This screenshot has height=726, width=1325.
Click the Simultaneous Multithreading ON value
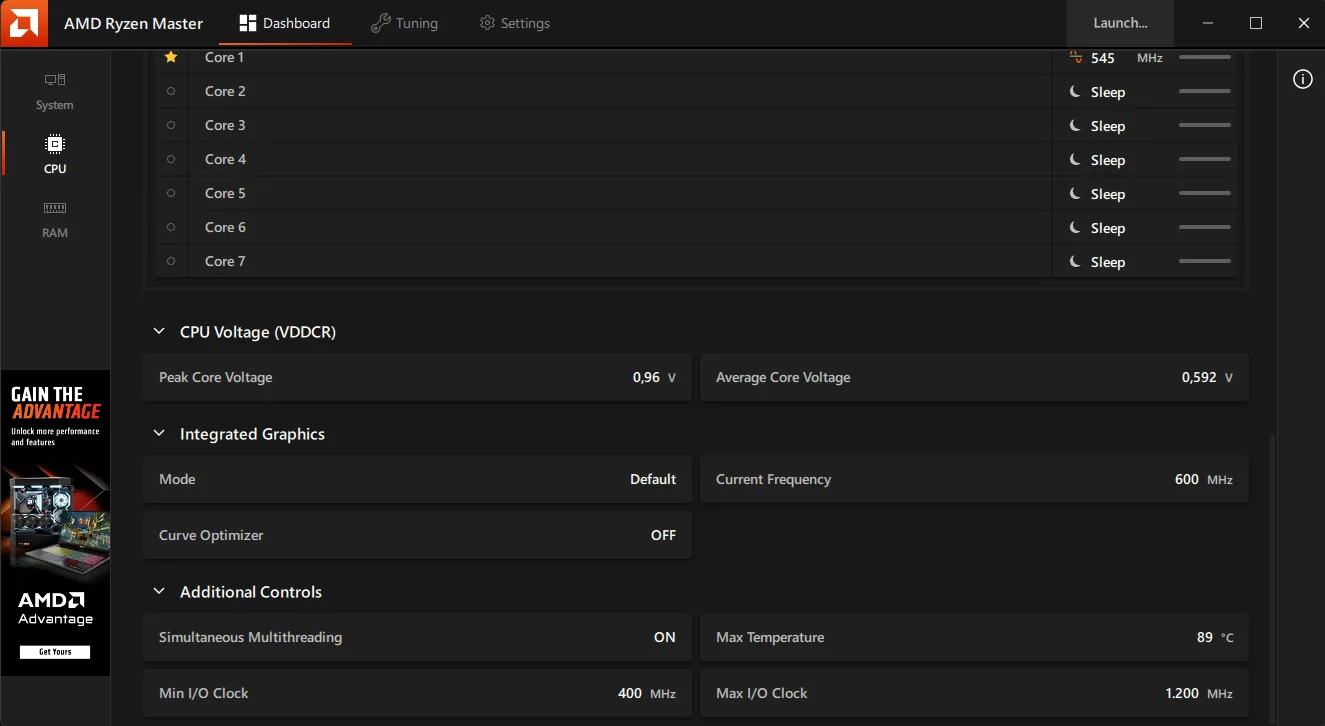pos(665,637)
